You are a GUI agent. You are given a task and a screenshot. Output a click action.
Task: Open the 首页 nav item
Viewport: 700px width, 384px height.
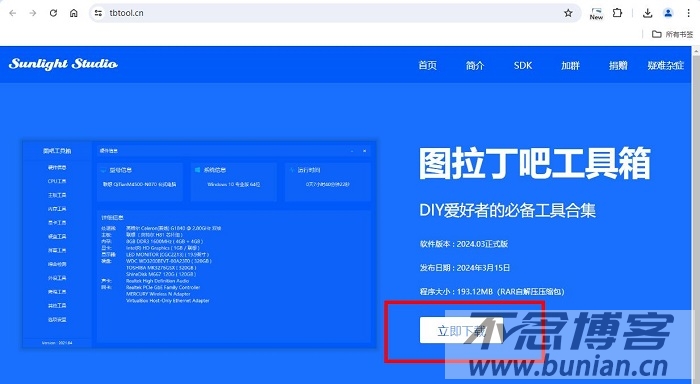click(x=427, y=66)
